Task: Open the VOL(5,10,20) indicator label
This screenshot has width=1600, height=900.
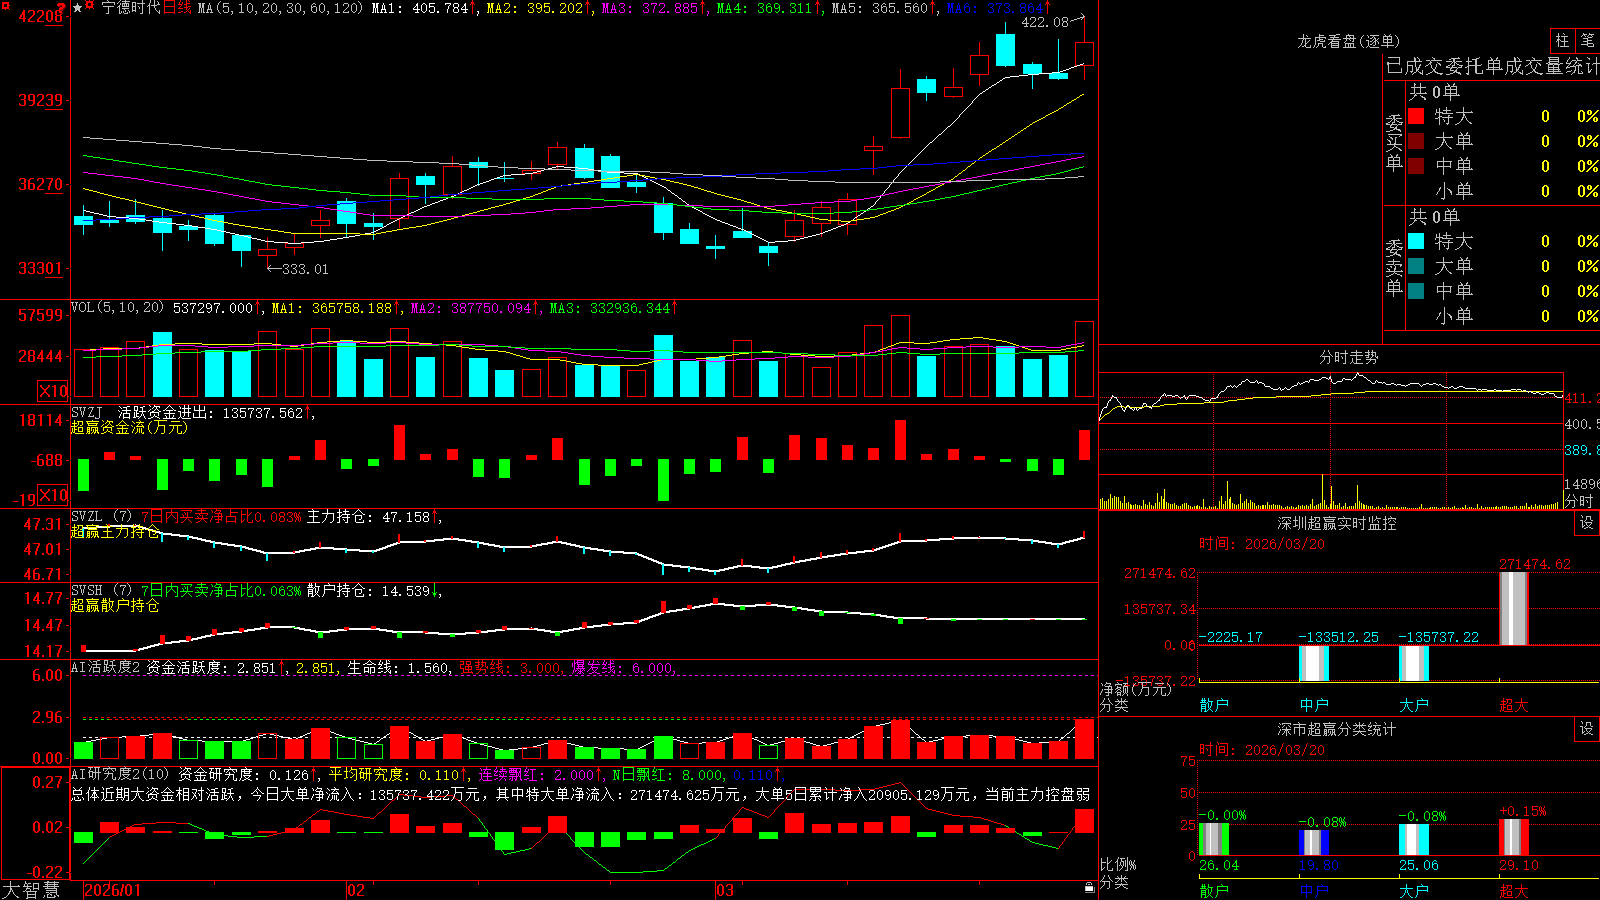Action: point(117,308)
